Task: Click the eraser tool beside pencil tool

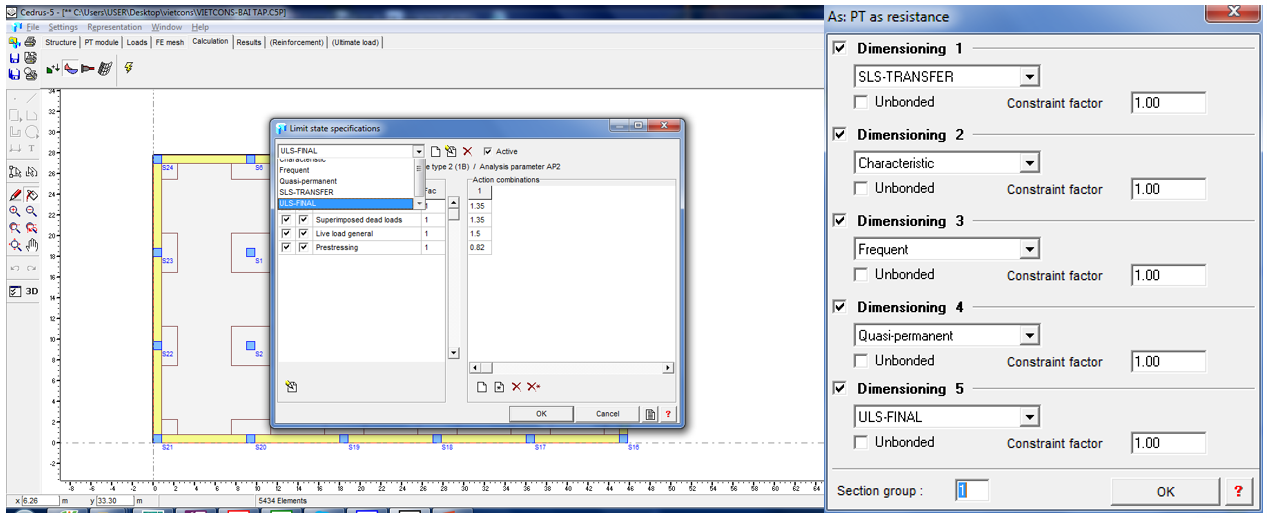Action: point(32,195)
